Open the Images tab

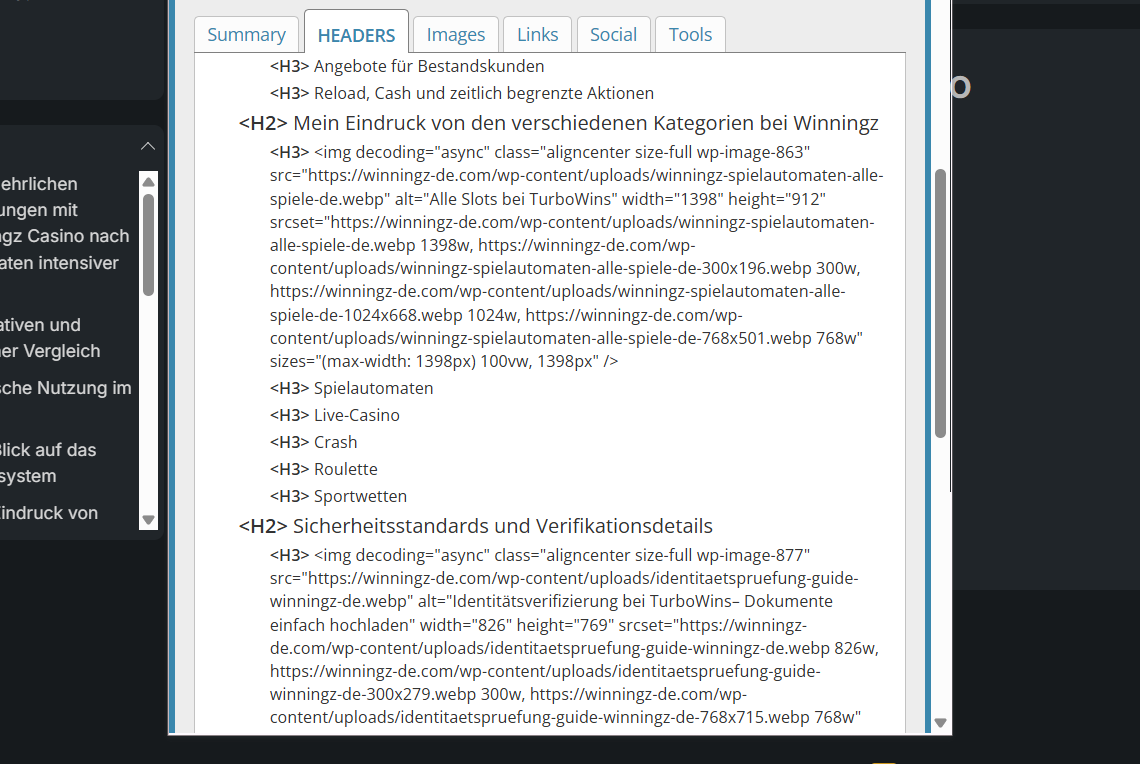pyautogui.click(x=456, y=34)
